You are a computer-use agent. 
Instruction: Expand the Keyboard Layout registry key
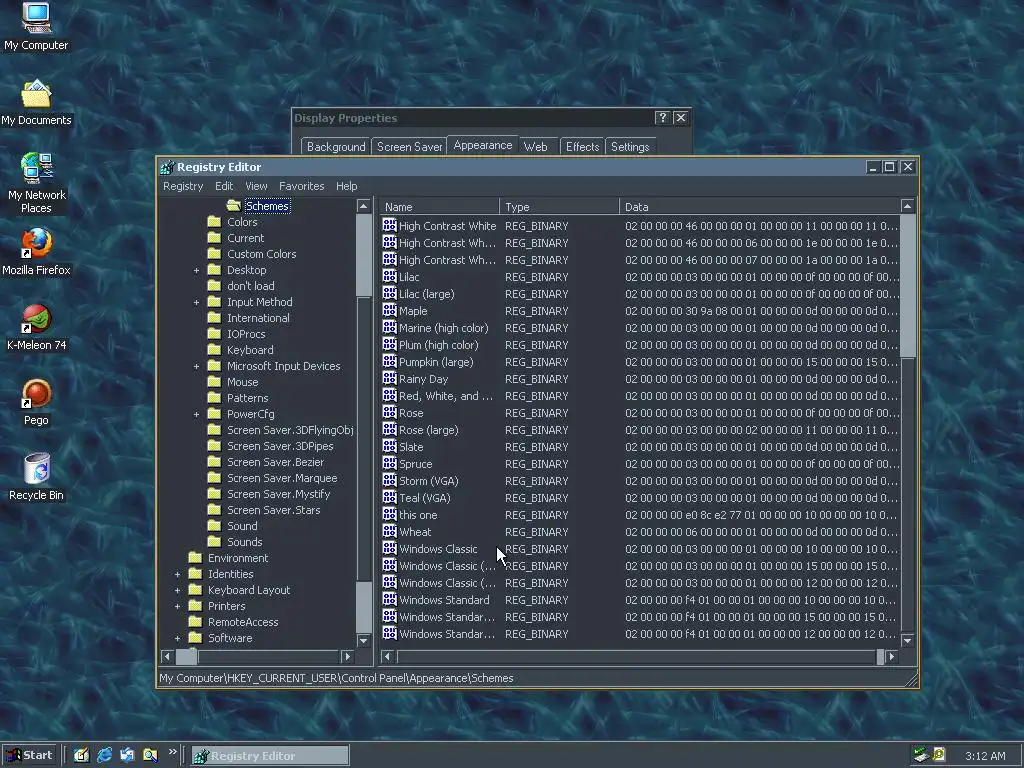point(178,590)
